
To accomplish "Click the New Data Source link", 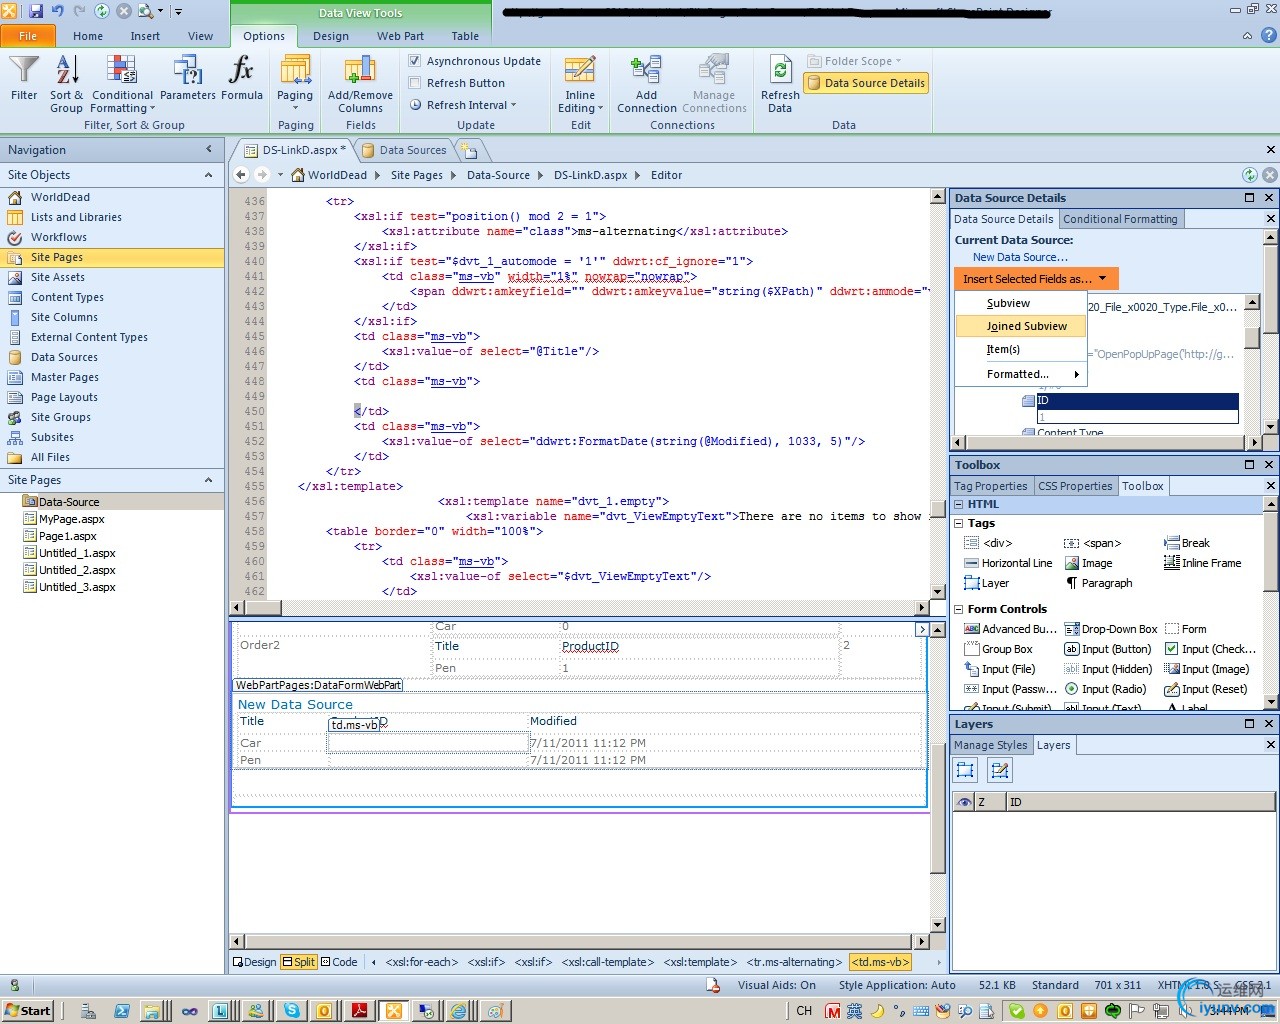I will coord(1020,257).
